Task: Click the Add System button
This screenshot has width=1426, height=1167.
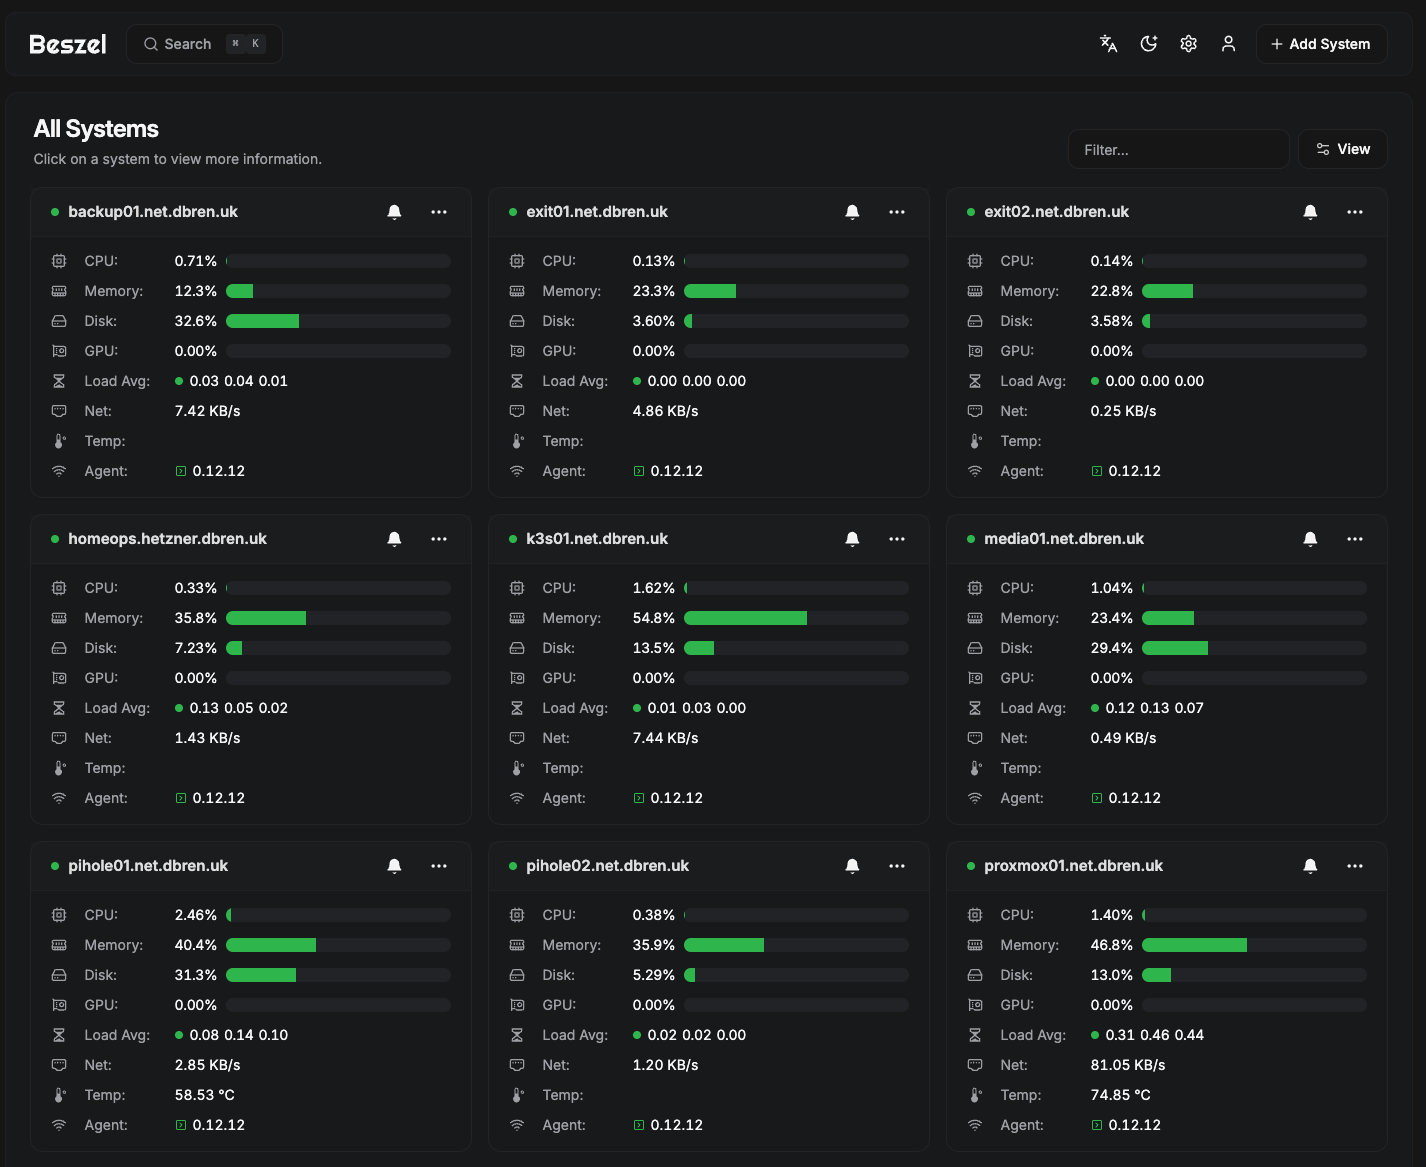Action: [x=1321, y=44]
